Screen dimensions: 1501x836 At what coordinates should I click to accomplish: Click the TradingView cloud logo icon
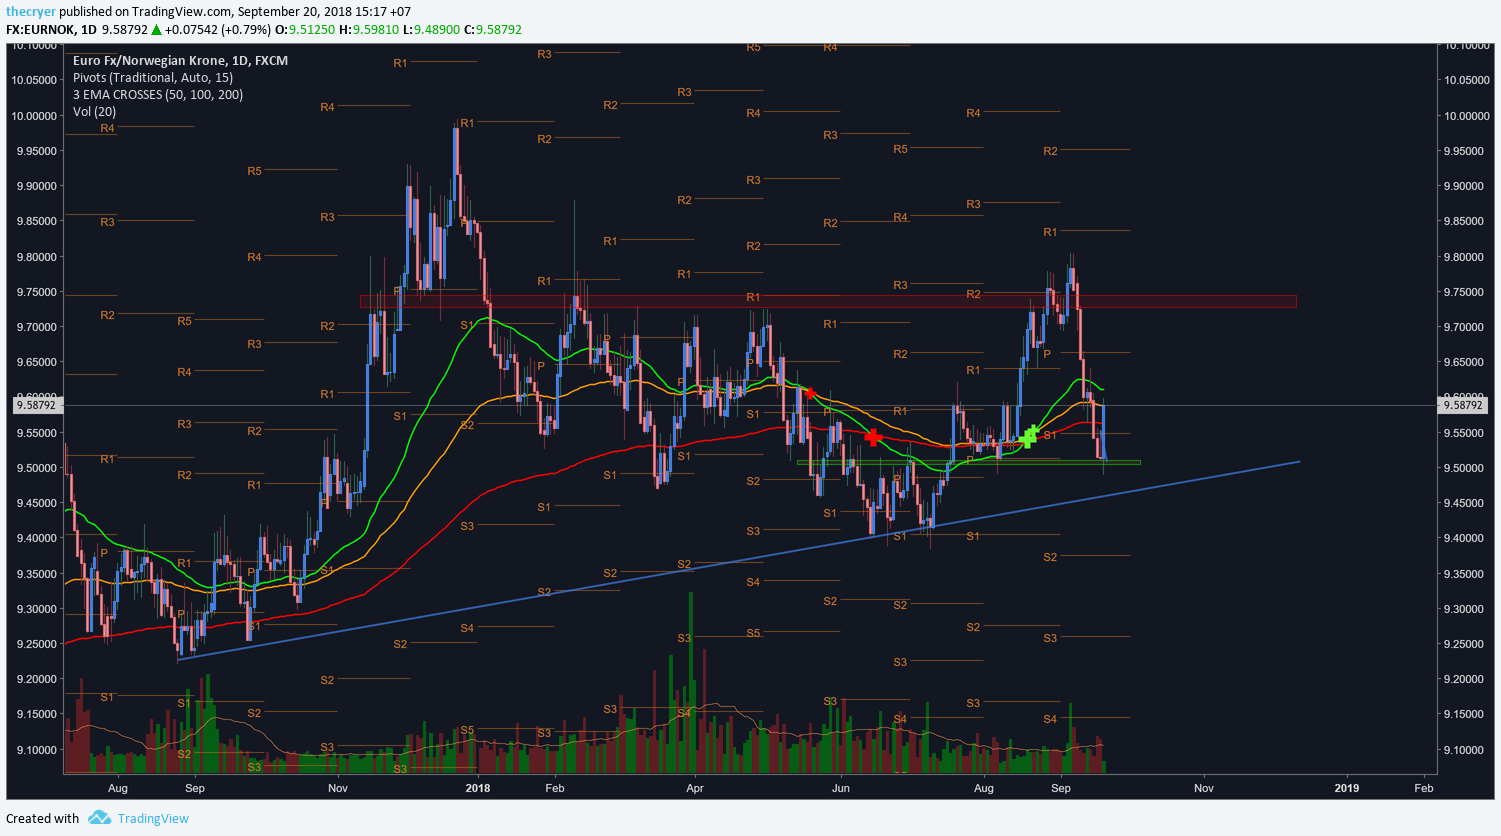coord(99,818)
